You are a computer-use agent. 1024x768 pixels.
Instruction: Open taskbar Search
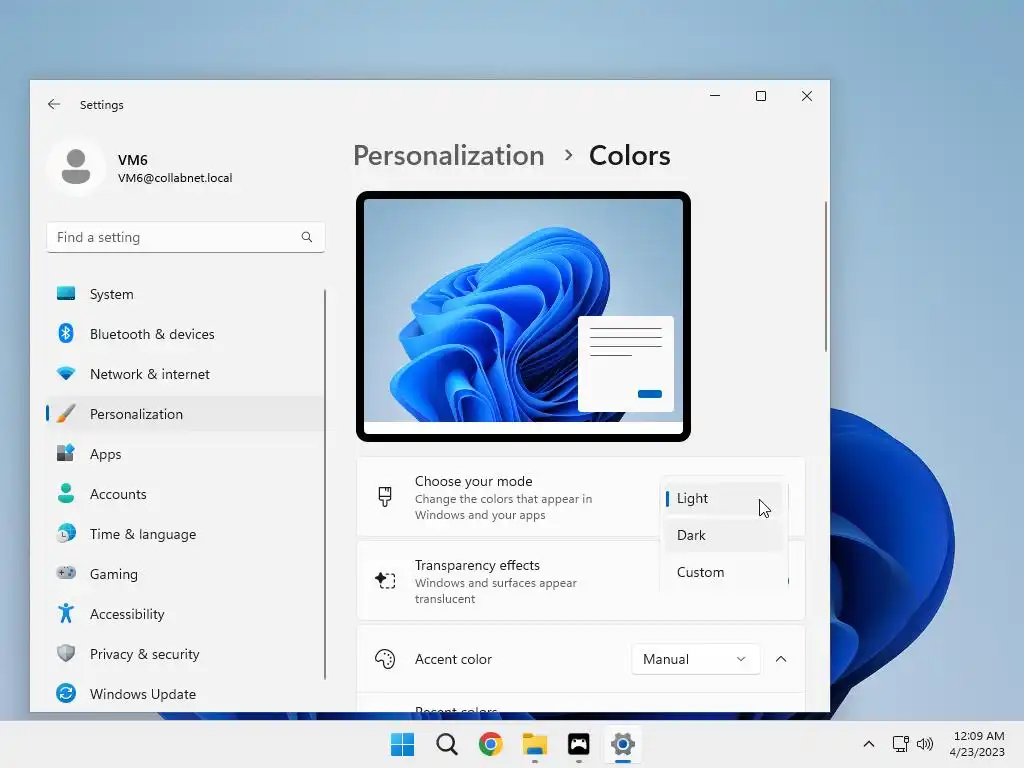click(x=447, y=744)
